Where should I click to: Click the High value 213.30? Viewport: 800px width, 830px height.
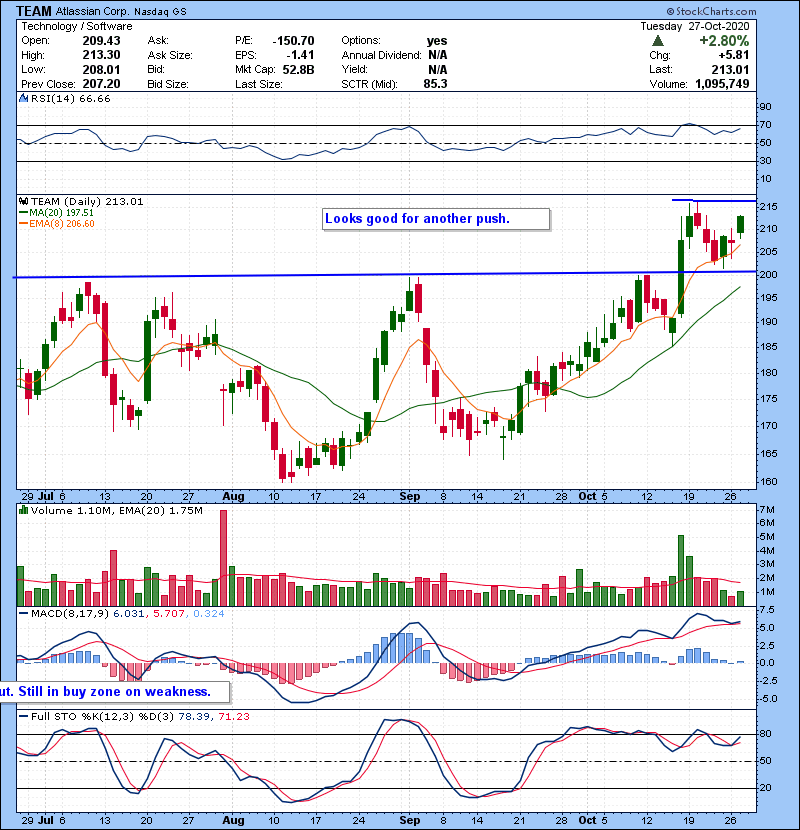[101, 55]
